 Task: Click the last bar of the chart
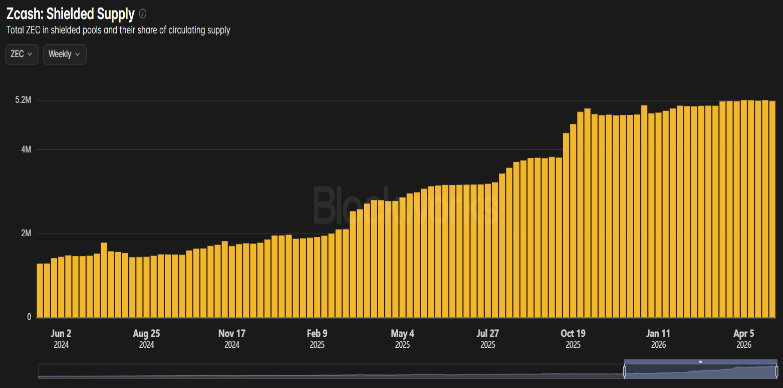(x=772, y=209)
